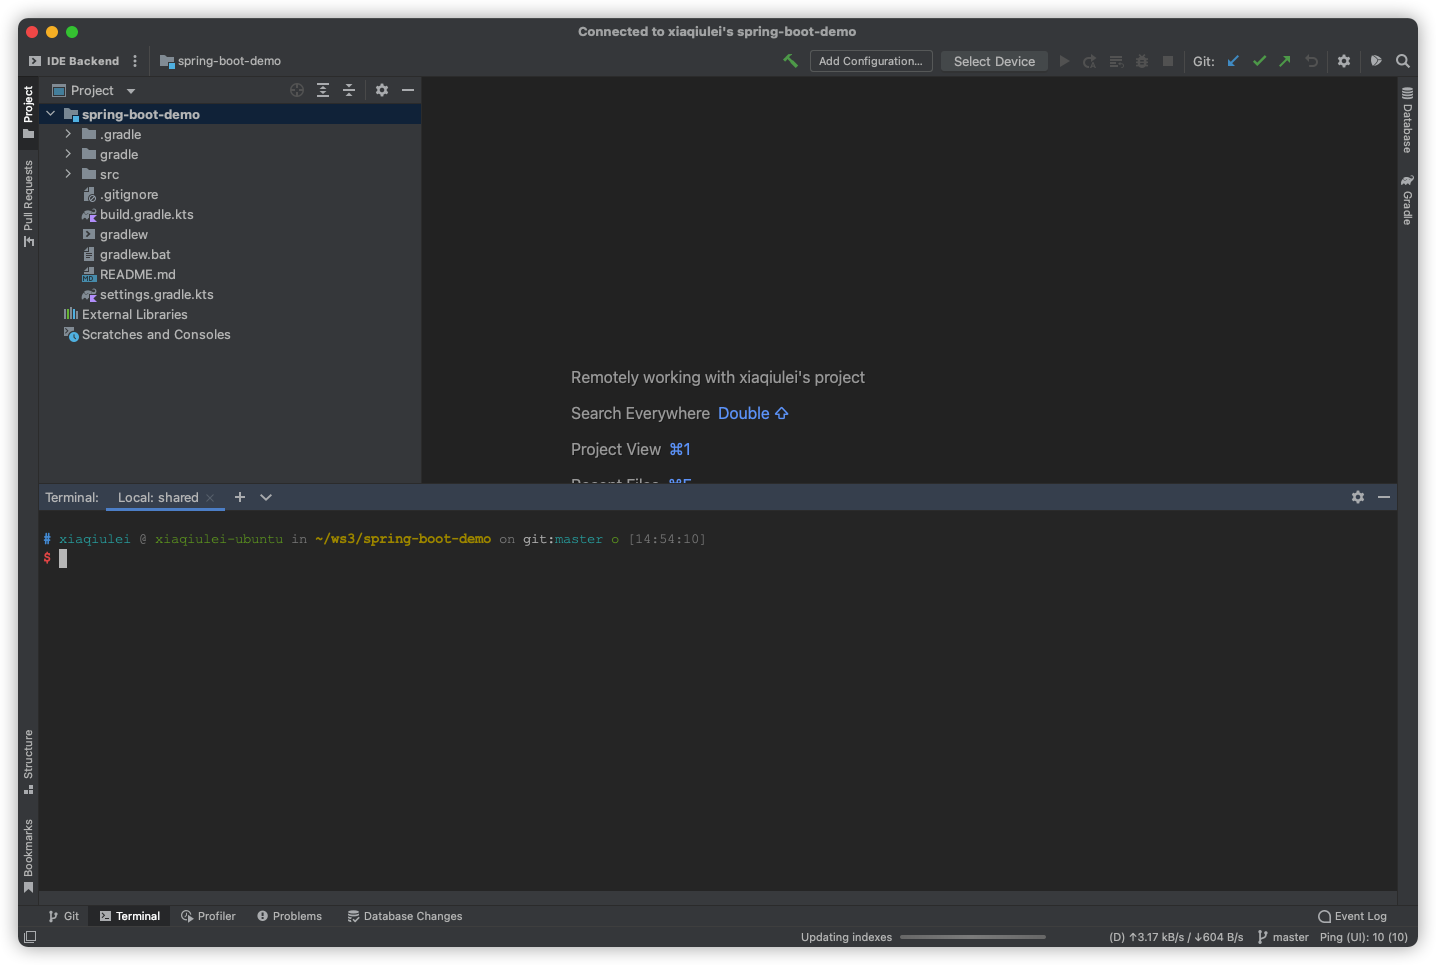Click the Updating indexes progress bar
Image resolution: width=1436 pixels, height=965 pixels.
[973, 937]
